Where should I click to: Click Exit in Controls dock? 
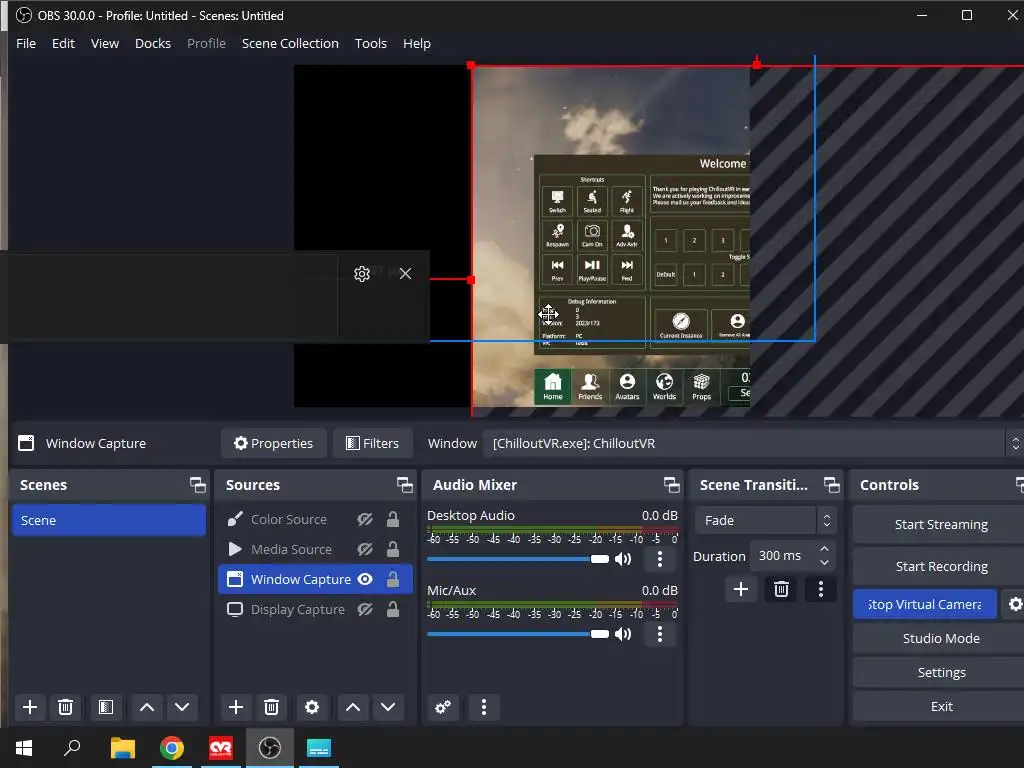[x=940, y=706]
